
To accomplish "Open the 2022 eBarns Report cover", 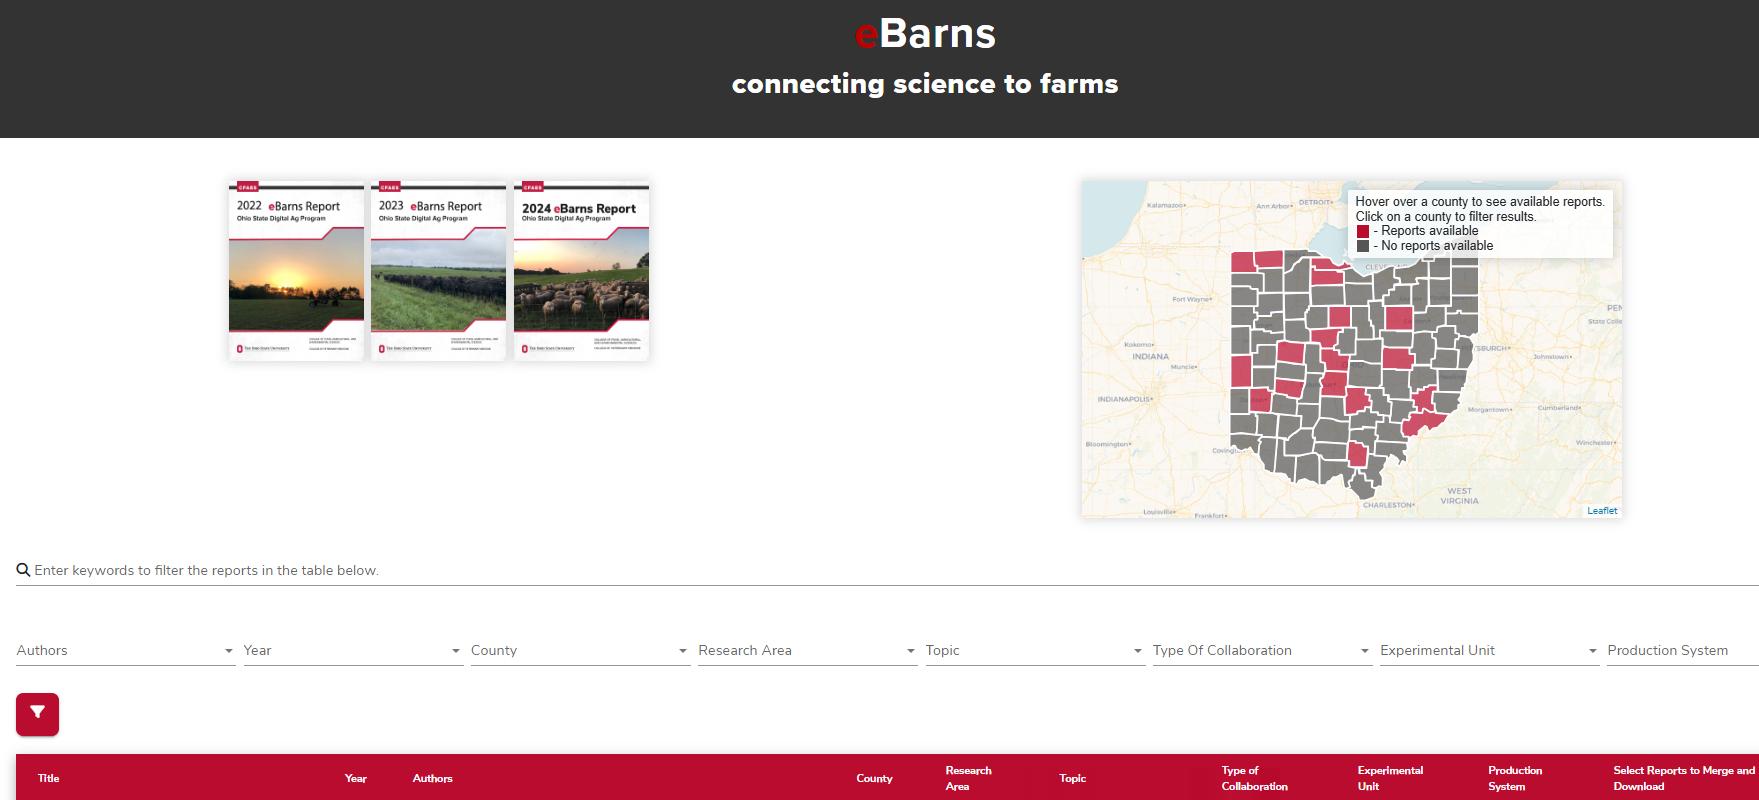I will (296, 270).
